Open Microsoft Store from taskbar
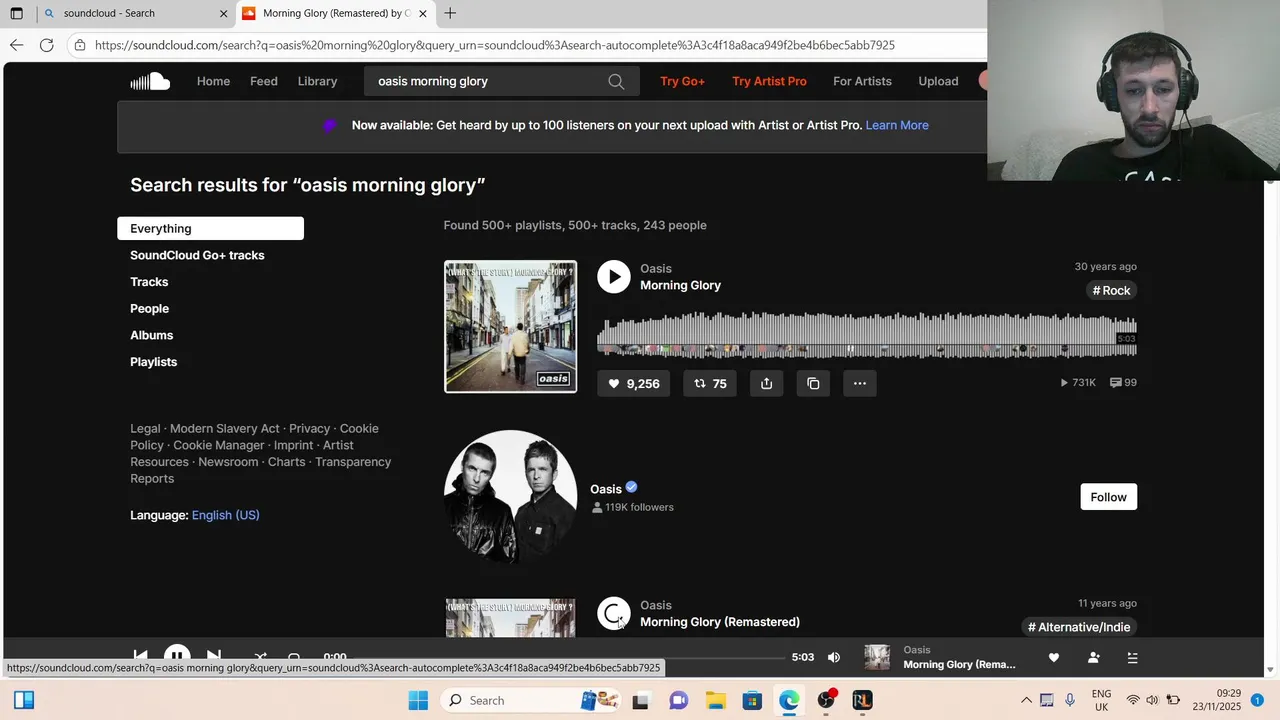 [x=752, y=700]
